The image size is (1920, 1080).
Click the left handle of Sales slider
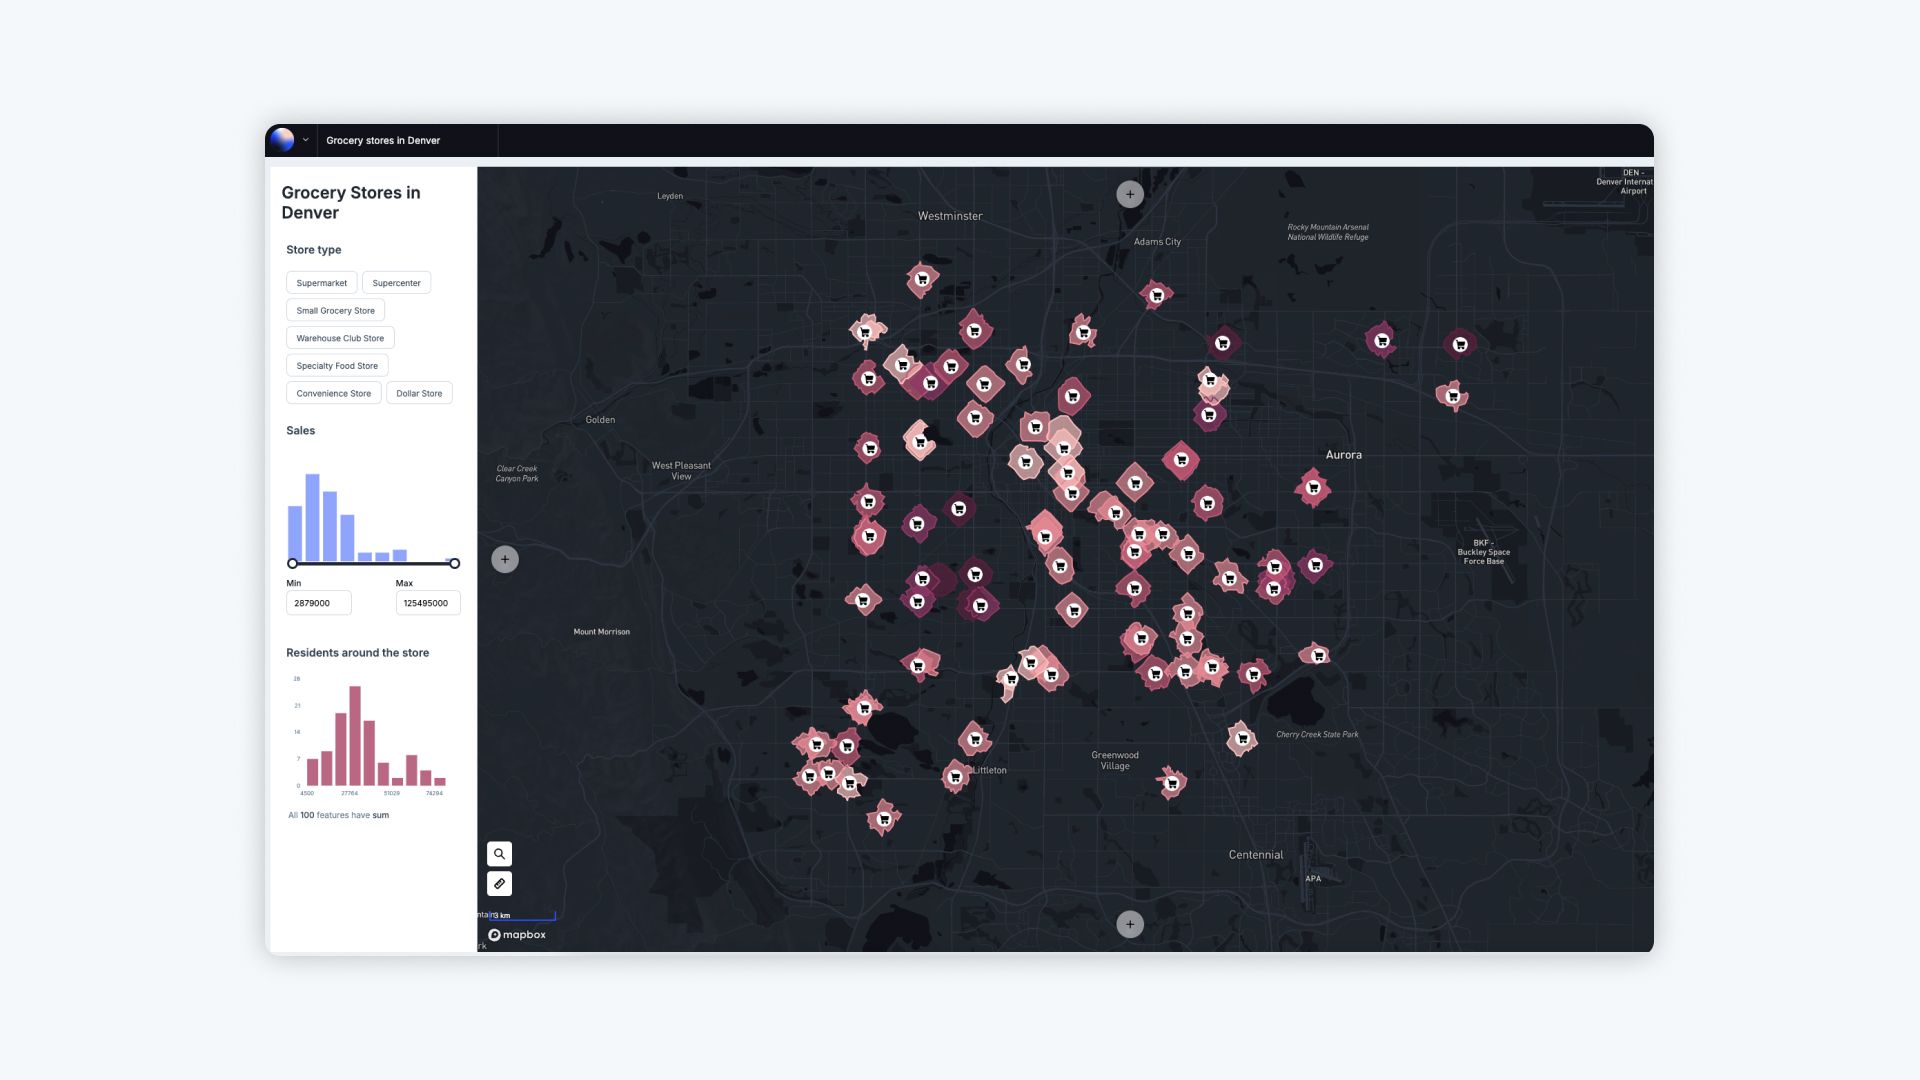[293, 564]
